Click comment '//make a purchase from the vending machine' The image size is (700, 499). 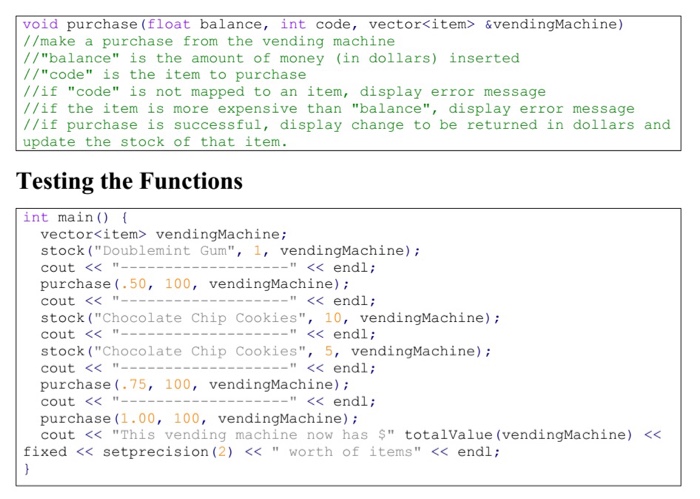pyautogui.click(x=209, y=42)
